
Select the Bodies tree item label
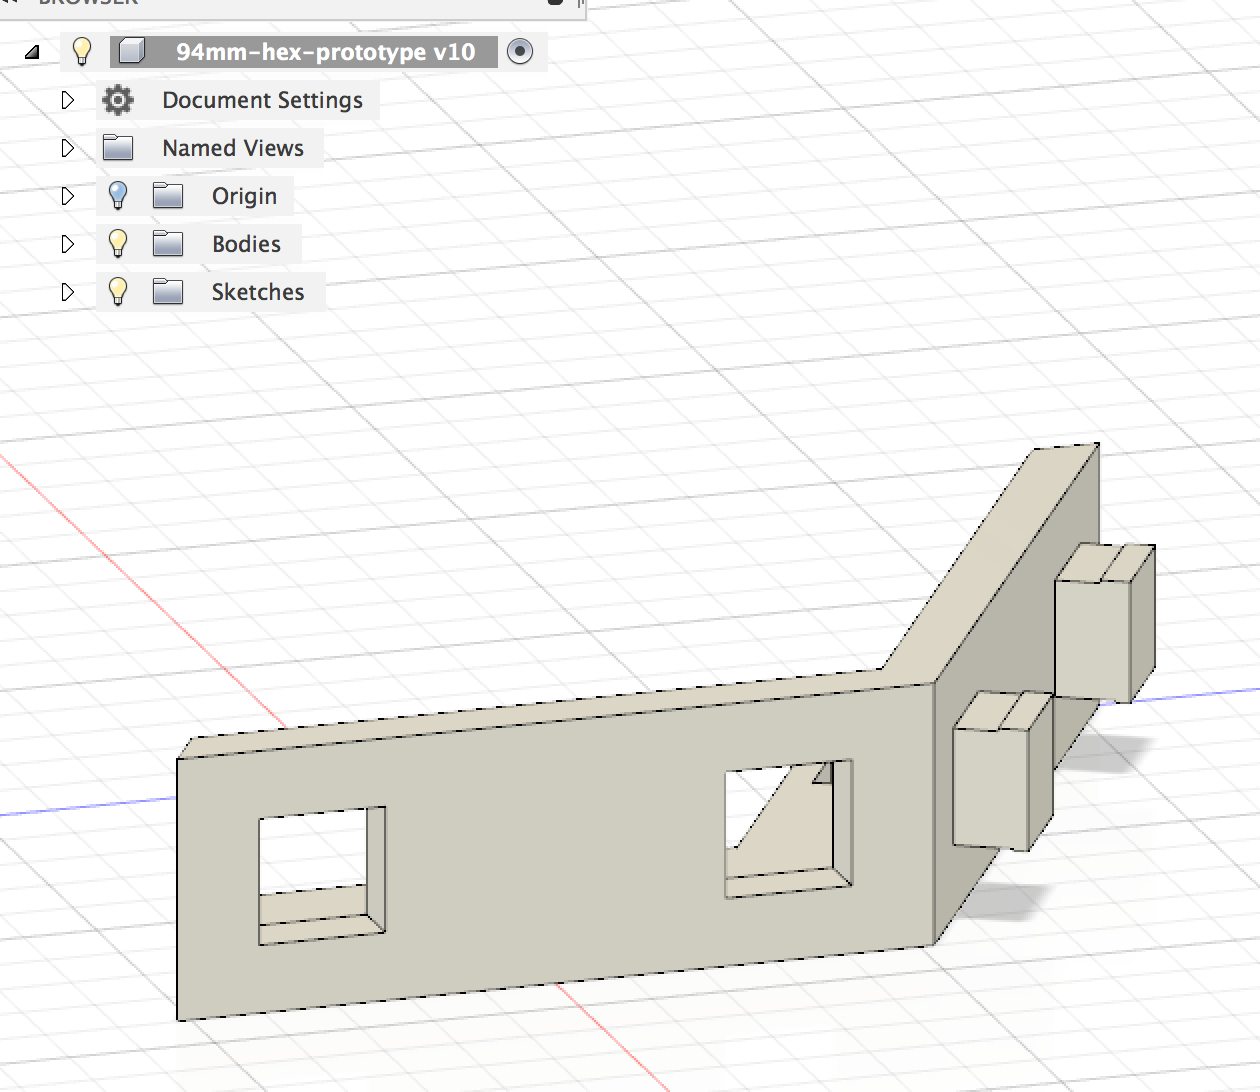click(x=246, y=244)
